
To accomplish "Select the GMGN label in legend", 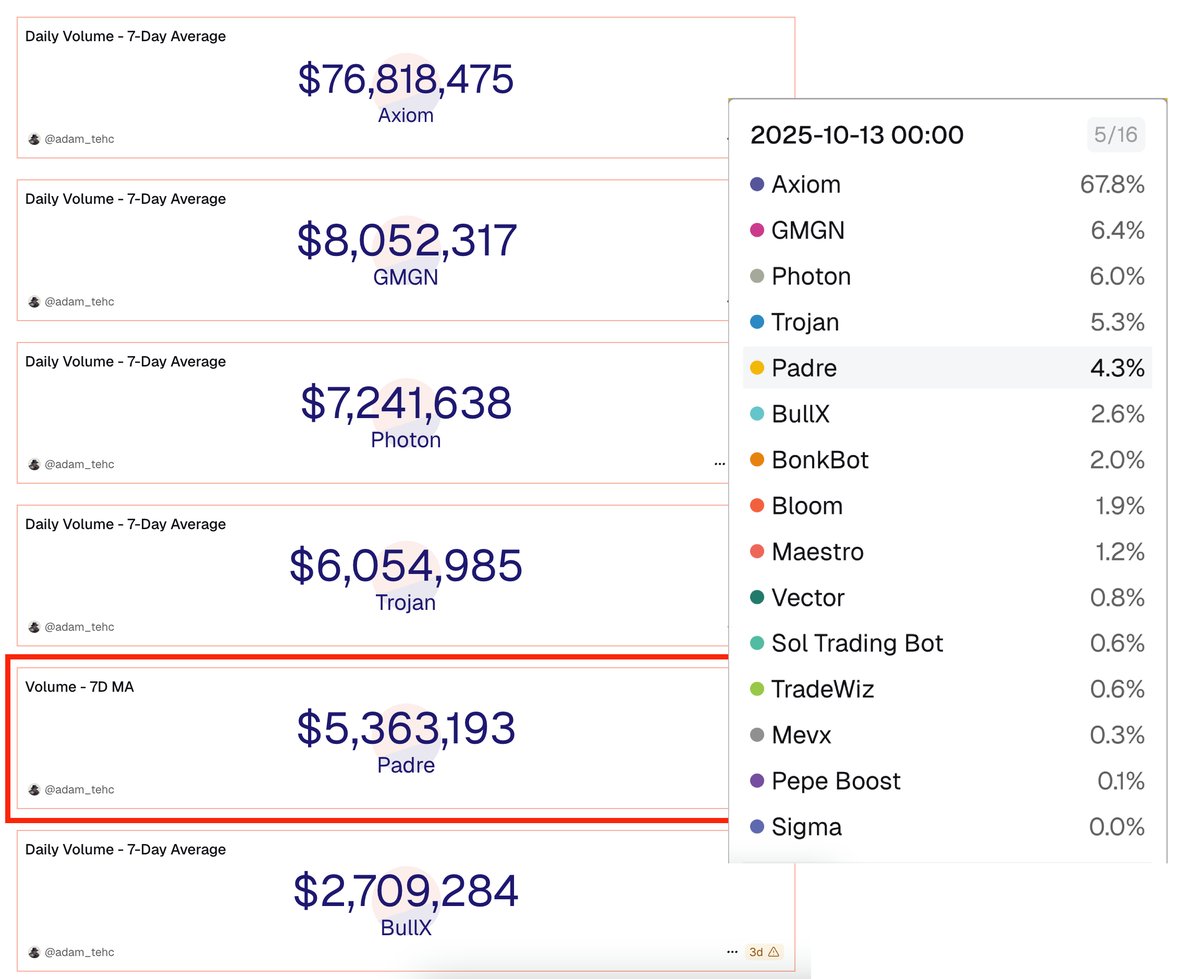I will click(808, 231).
